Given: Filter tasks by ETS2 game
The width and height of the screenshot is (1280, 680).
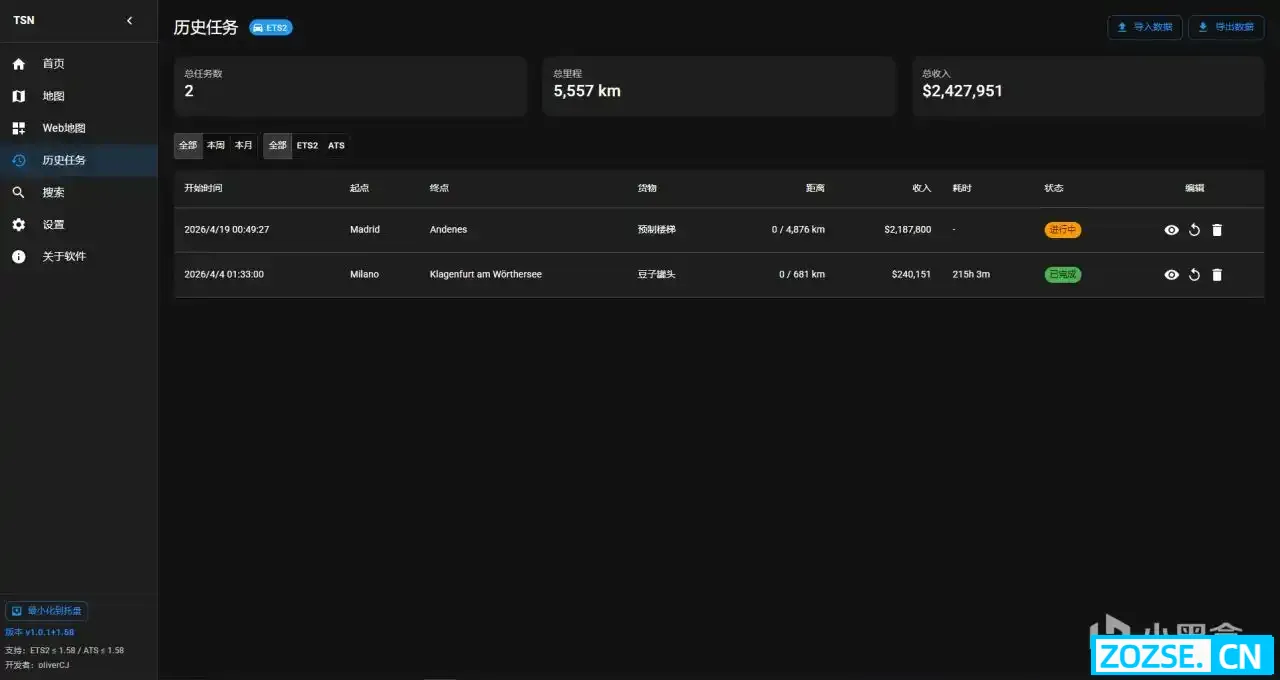Looking at the screenshot, I should coord(307,145).
